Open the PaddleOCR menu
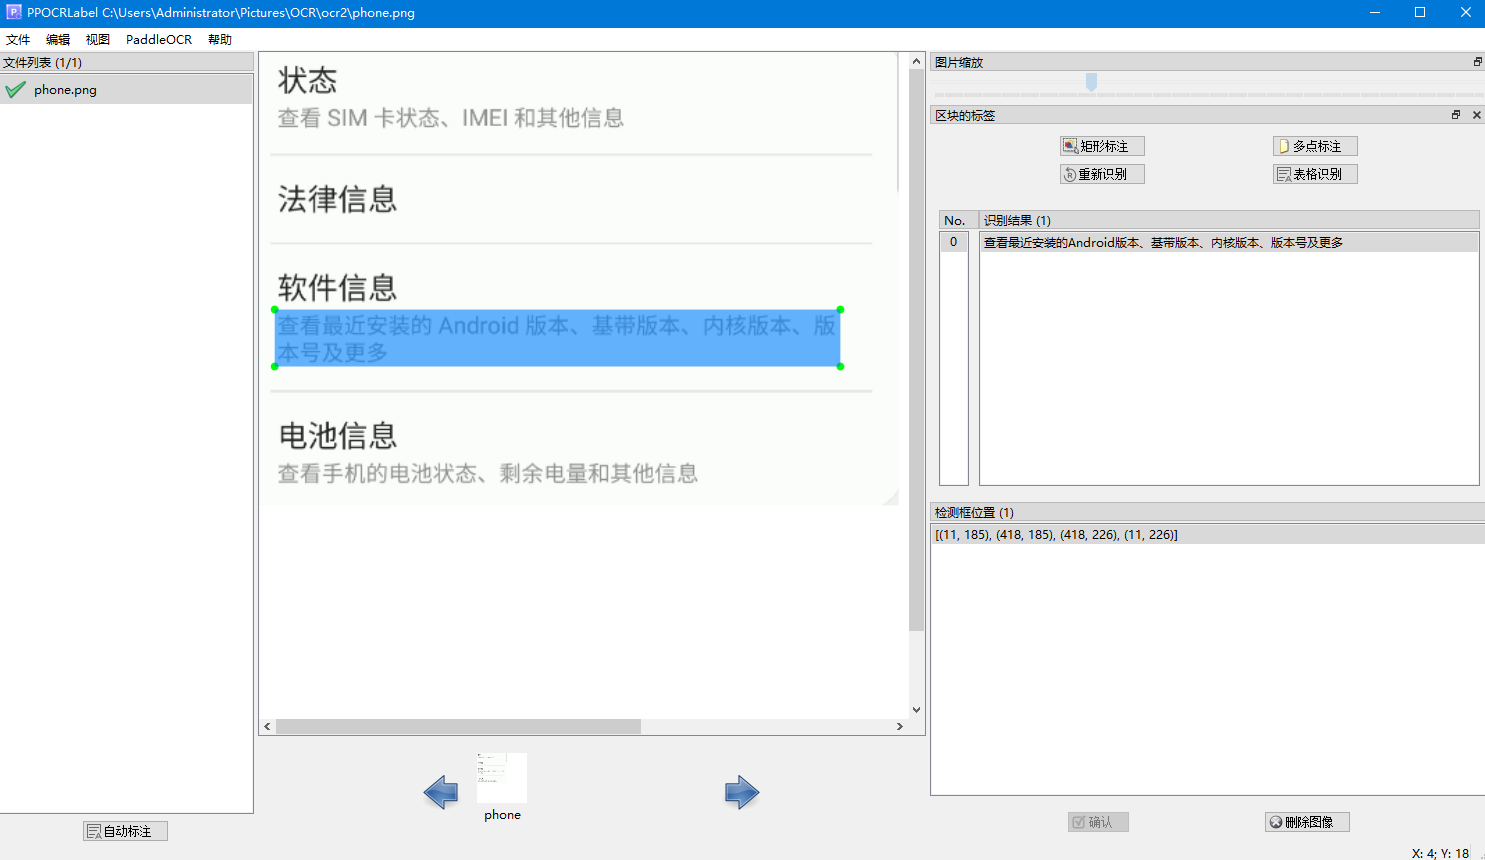 click(158, 39)
